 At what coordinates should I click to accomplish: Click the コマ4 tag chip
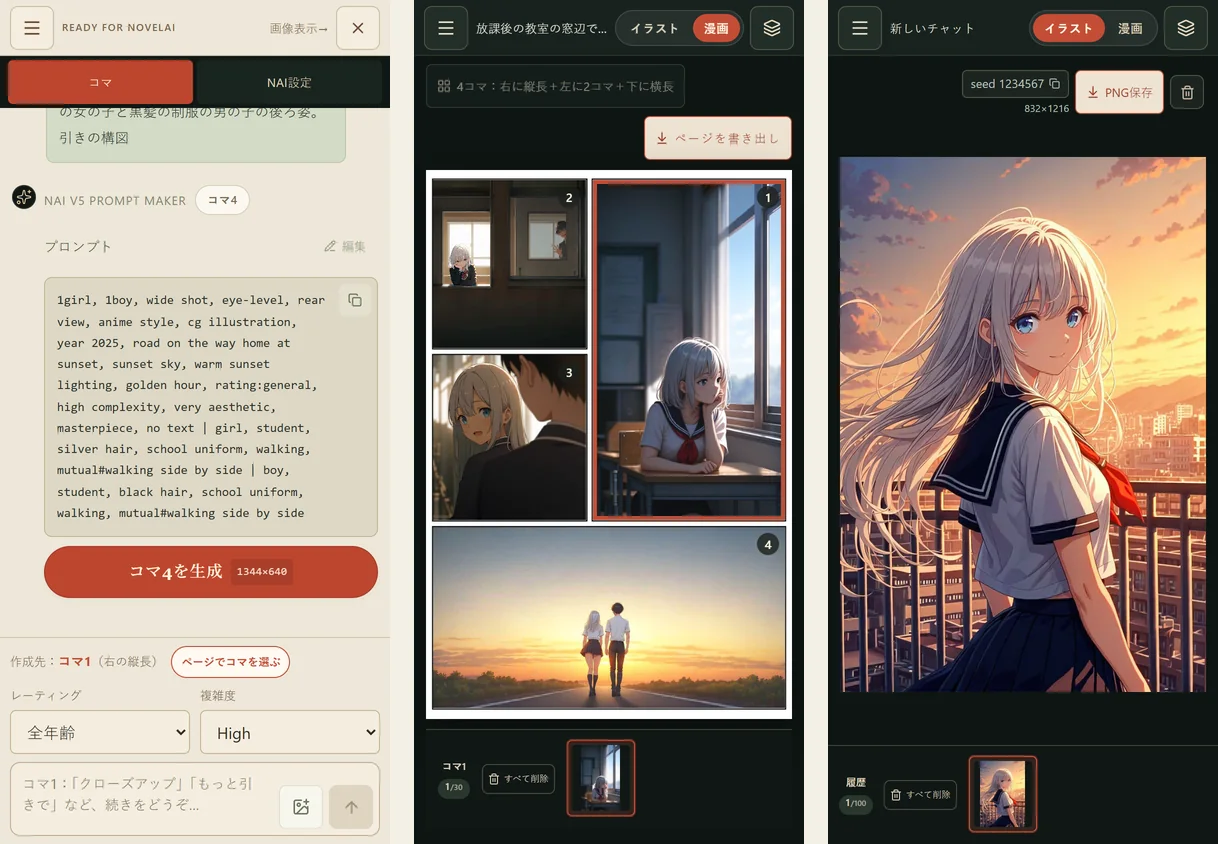pyautogui.click(x=222, y=200)
